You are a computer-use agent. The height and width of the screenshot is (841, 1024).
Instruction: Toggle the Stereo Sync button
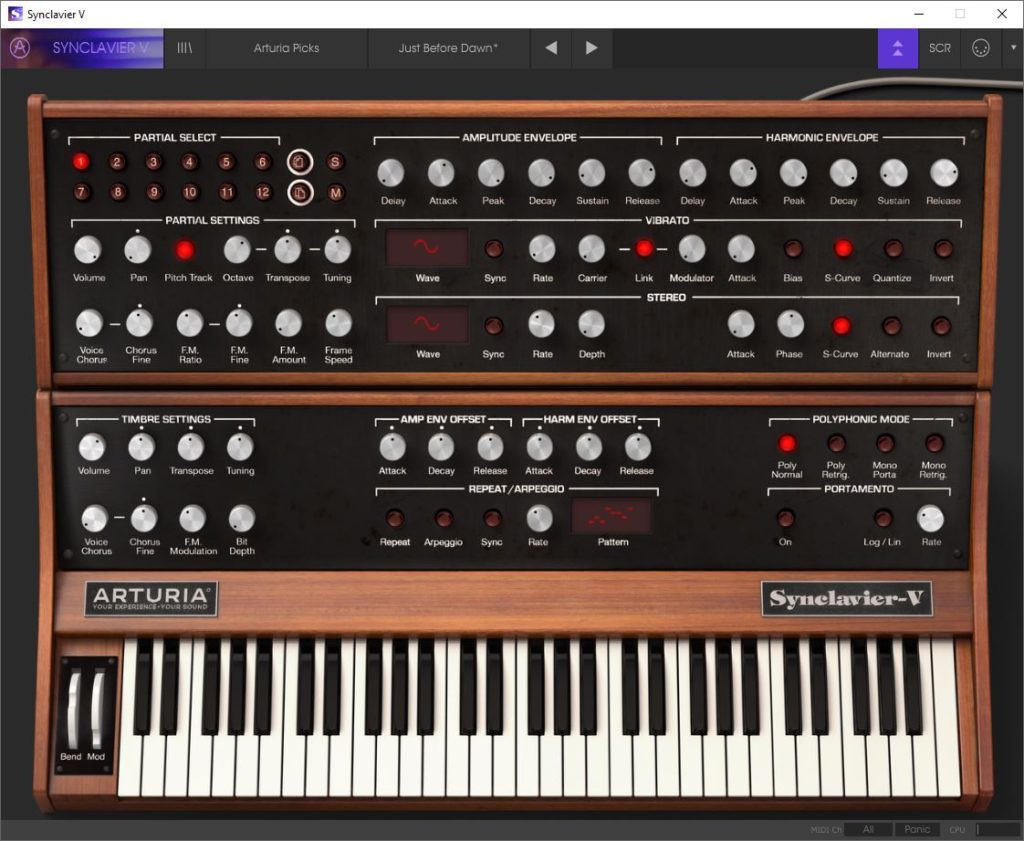point(493,325)
